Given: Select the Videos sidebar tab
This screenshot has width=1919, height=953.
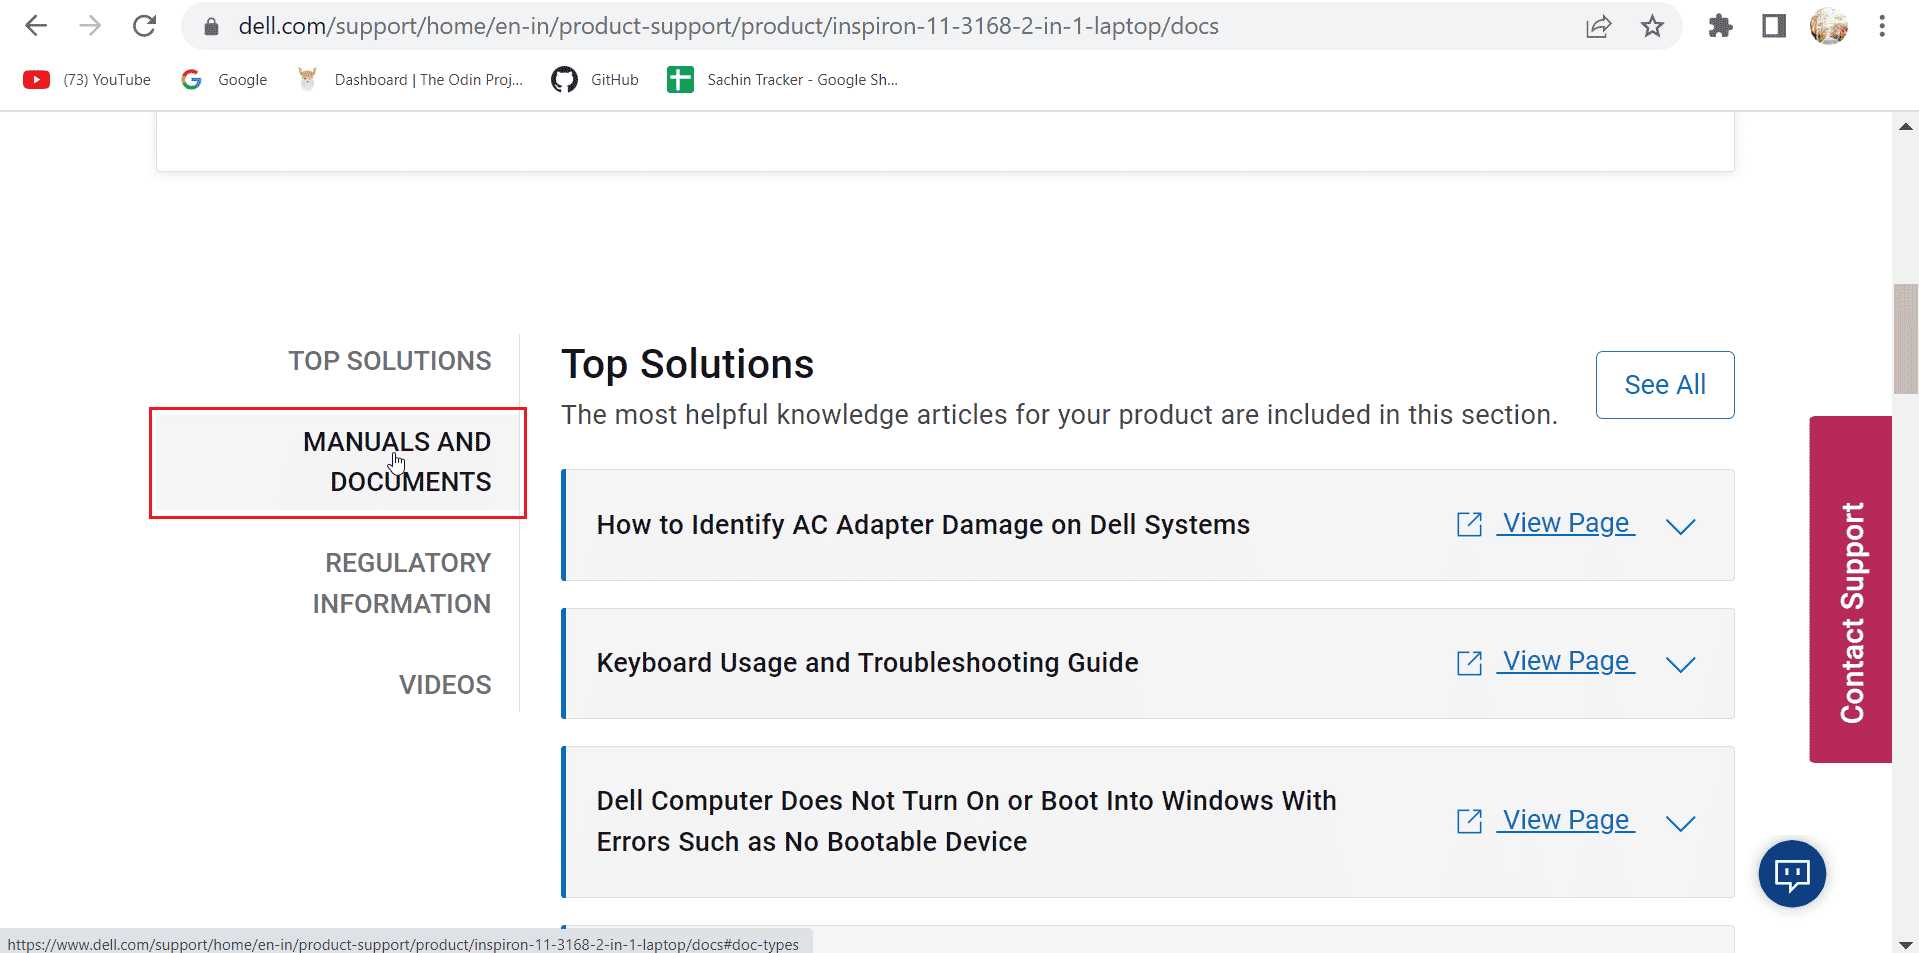Looking at the screenshot, I should pyautogui.click(x=445, y=685).
